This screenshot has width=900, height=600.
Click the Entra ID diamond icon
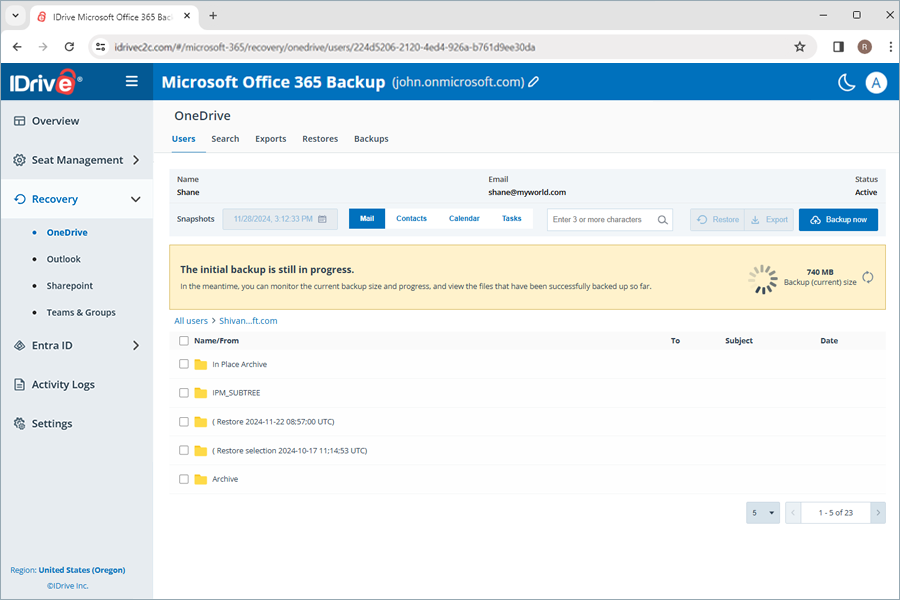click(x=20, y=345)
